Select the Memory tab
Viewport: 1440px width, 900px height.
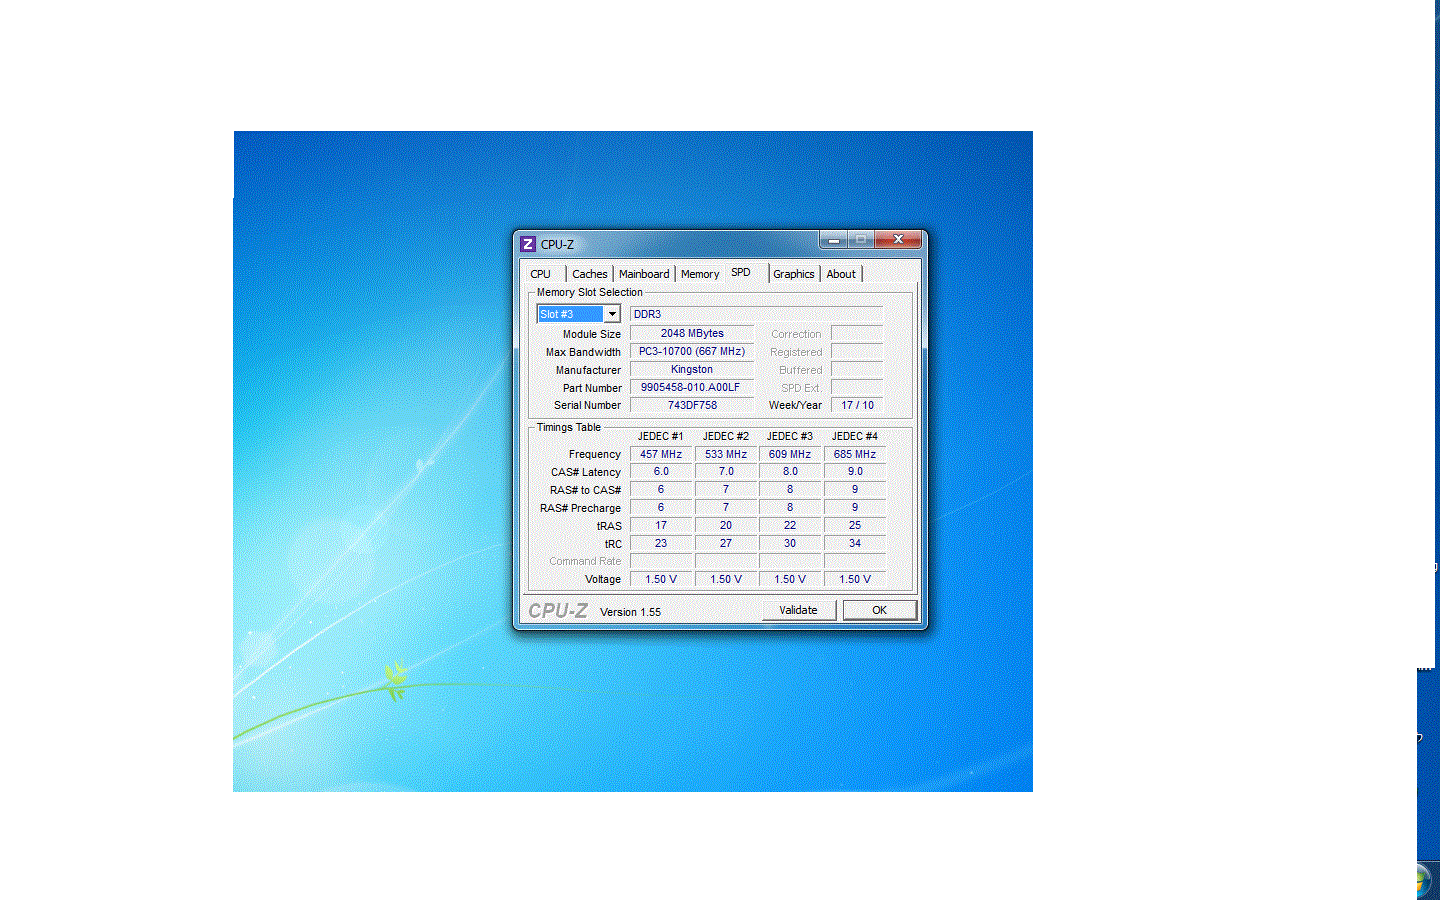(700, 274)
